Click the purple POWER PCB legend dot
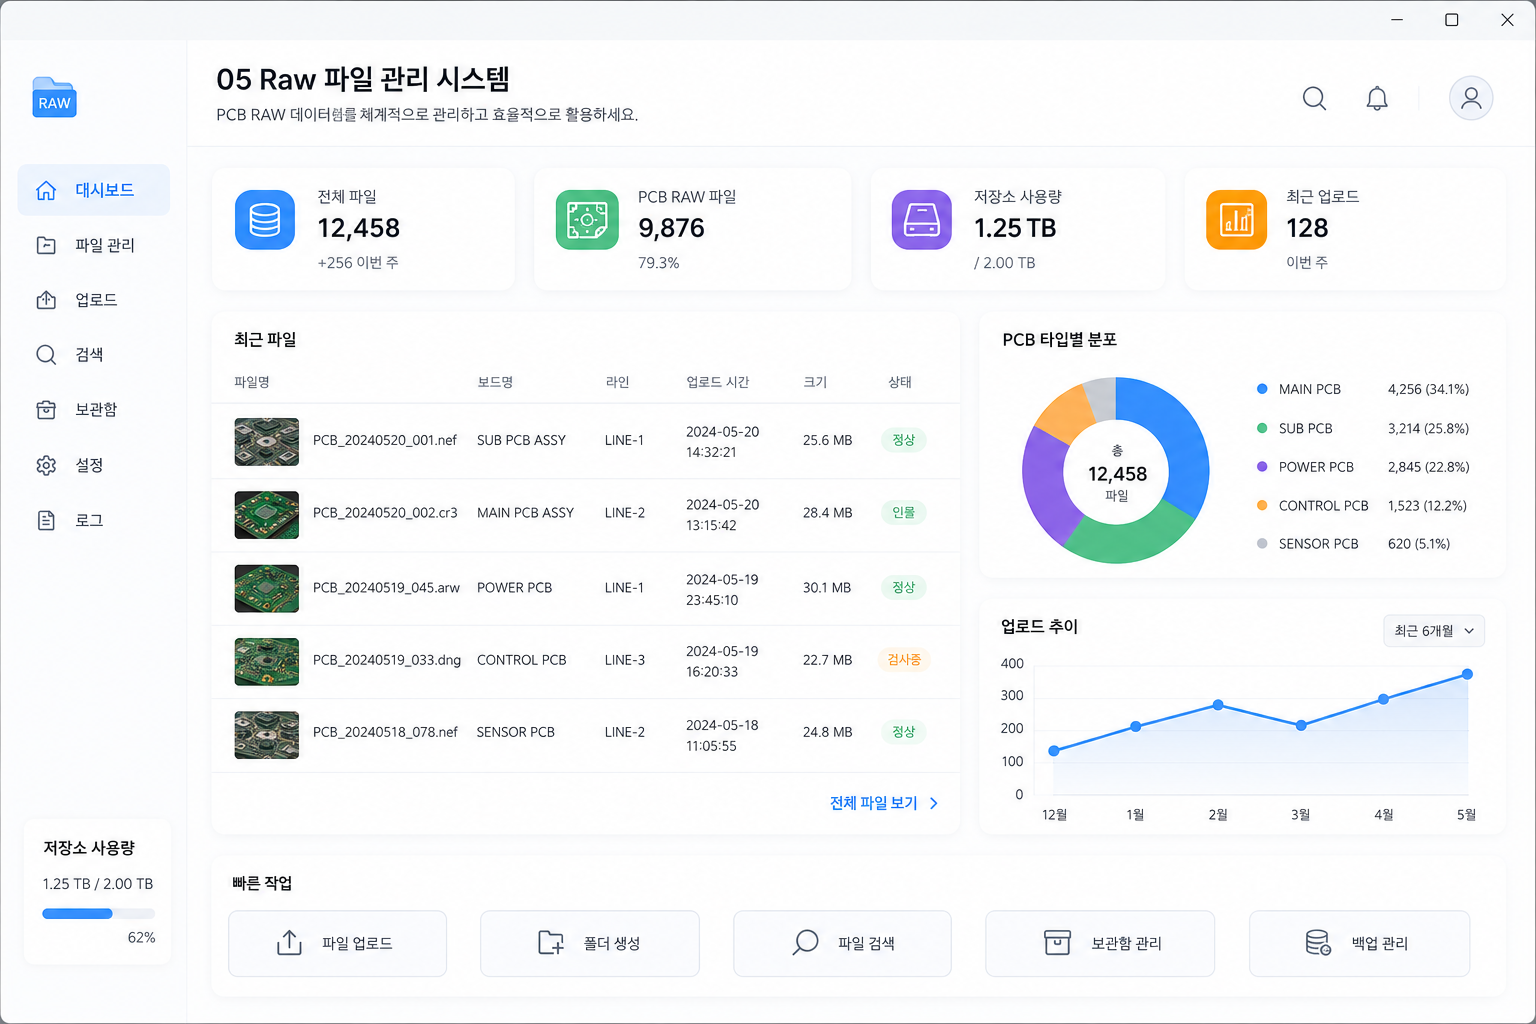 click(x=1262, y=467)
